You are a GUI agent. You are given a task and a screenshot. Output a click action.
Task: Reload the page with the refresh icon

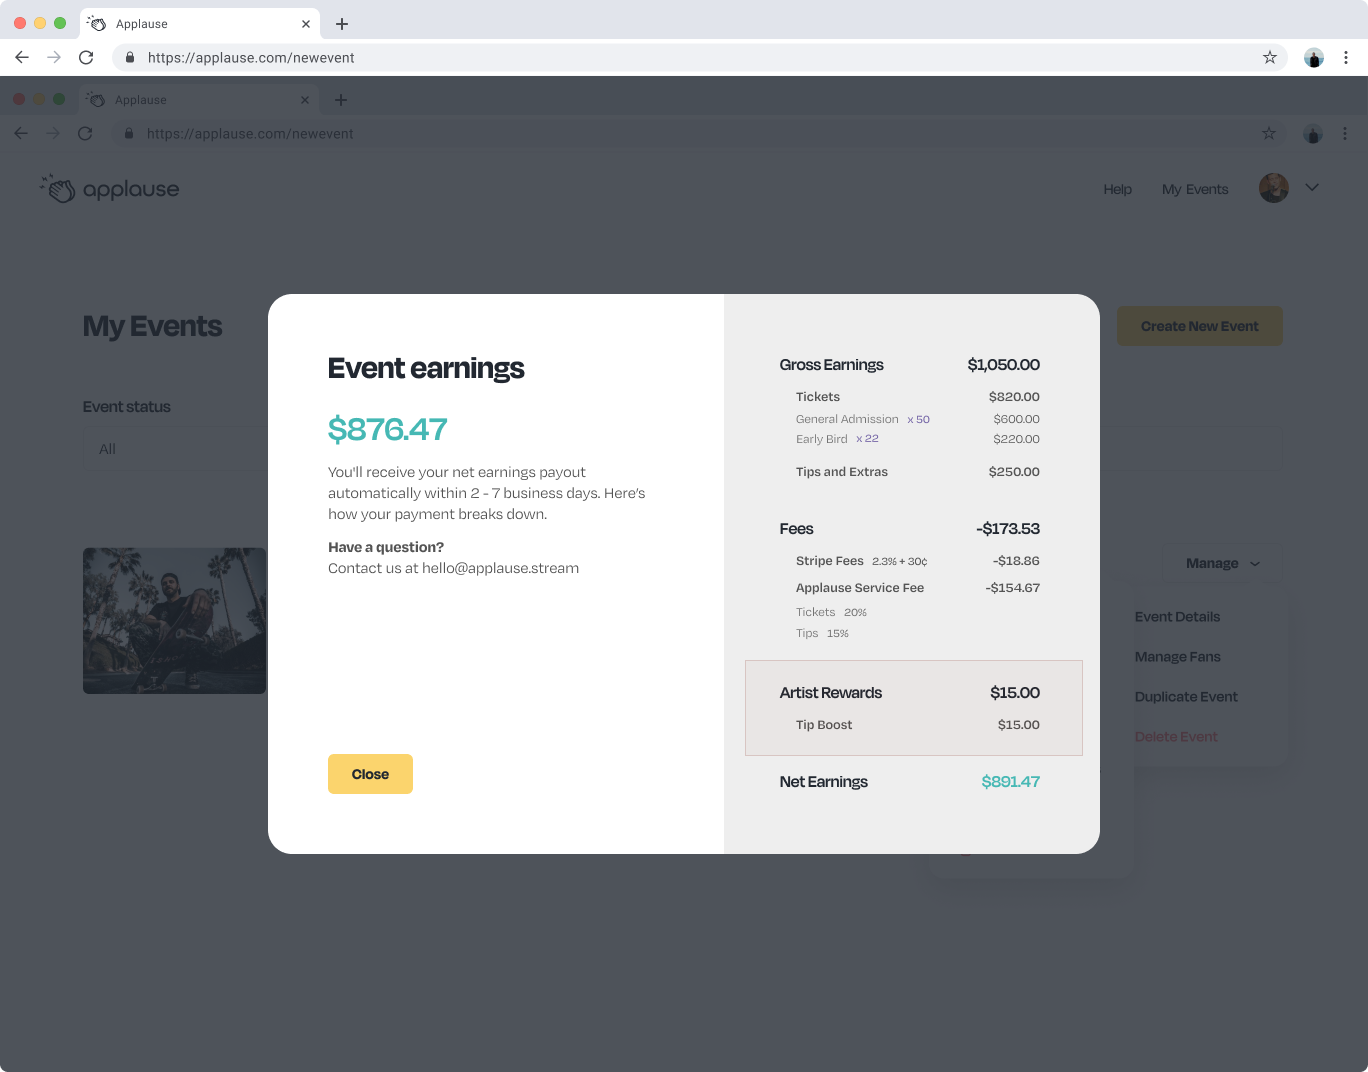point(86,57)
